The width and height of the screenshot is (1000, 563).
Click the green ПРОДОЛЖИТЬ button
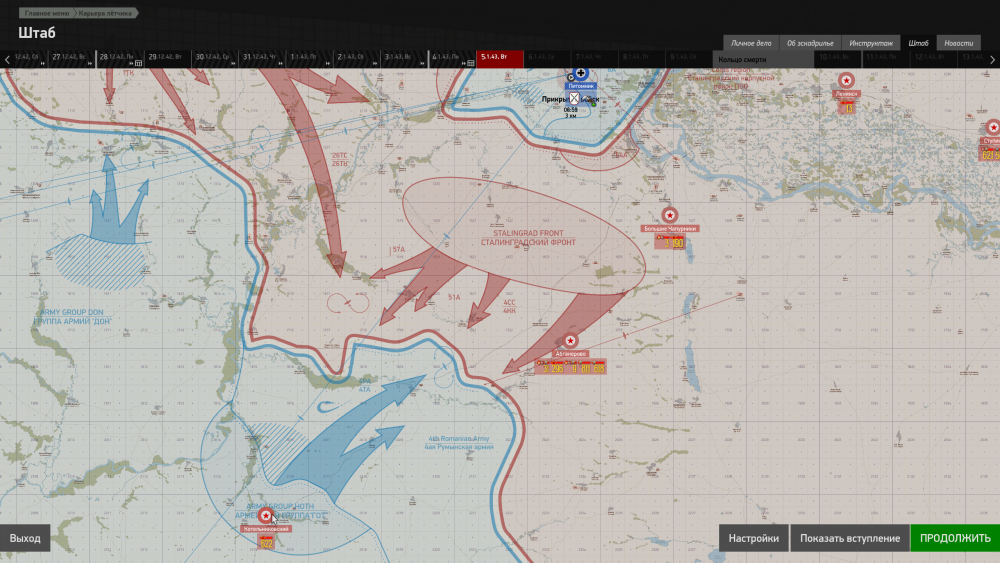[x=955, y=538]
